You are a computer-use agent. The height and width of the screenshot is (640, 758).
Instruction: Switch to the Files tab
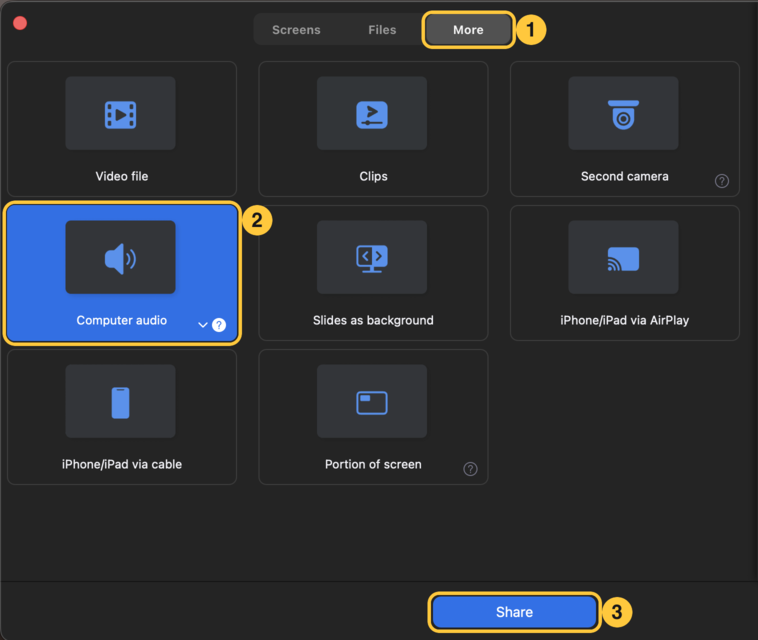(x=382, y=30)
